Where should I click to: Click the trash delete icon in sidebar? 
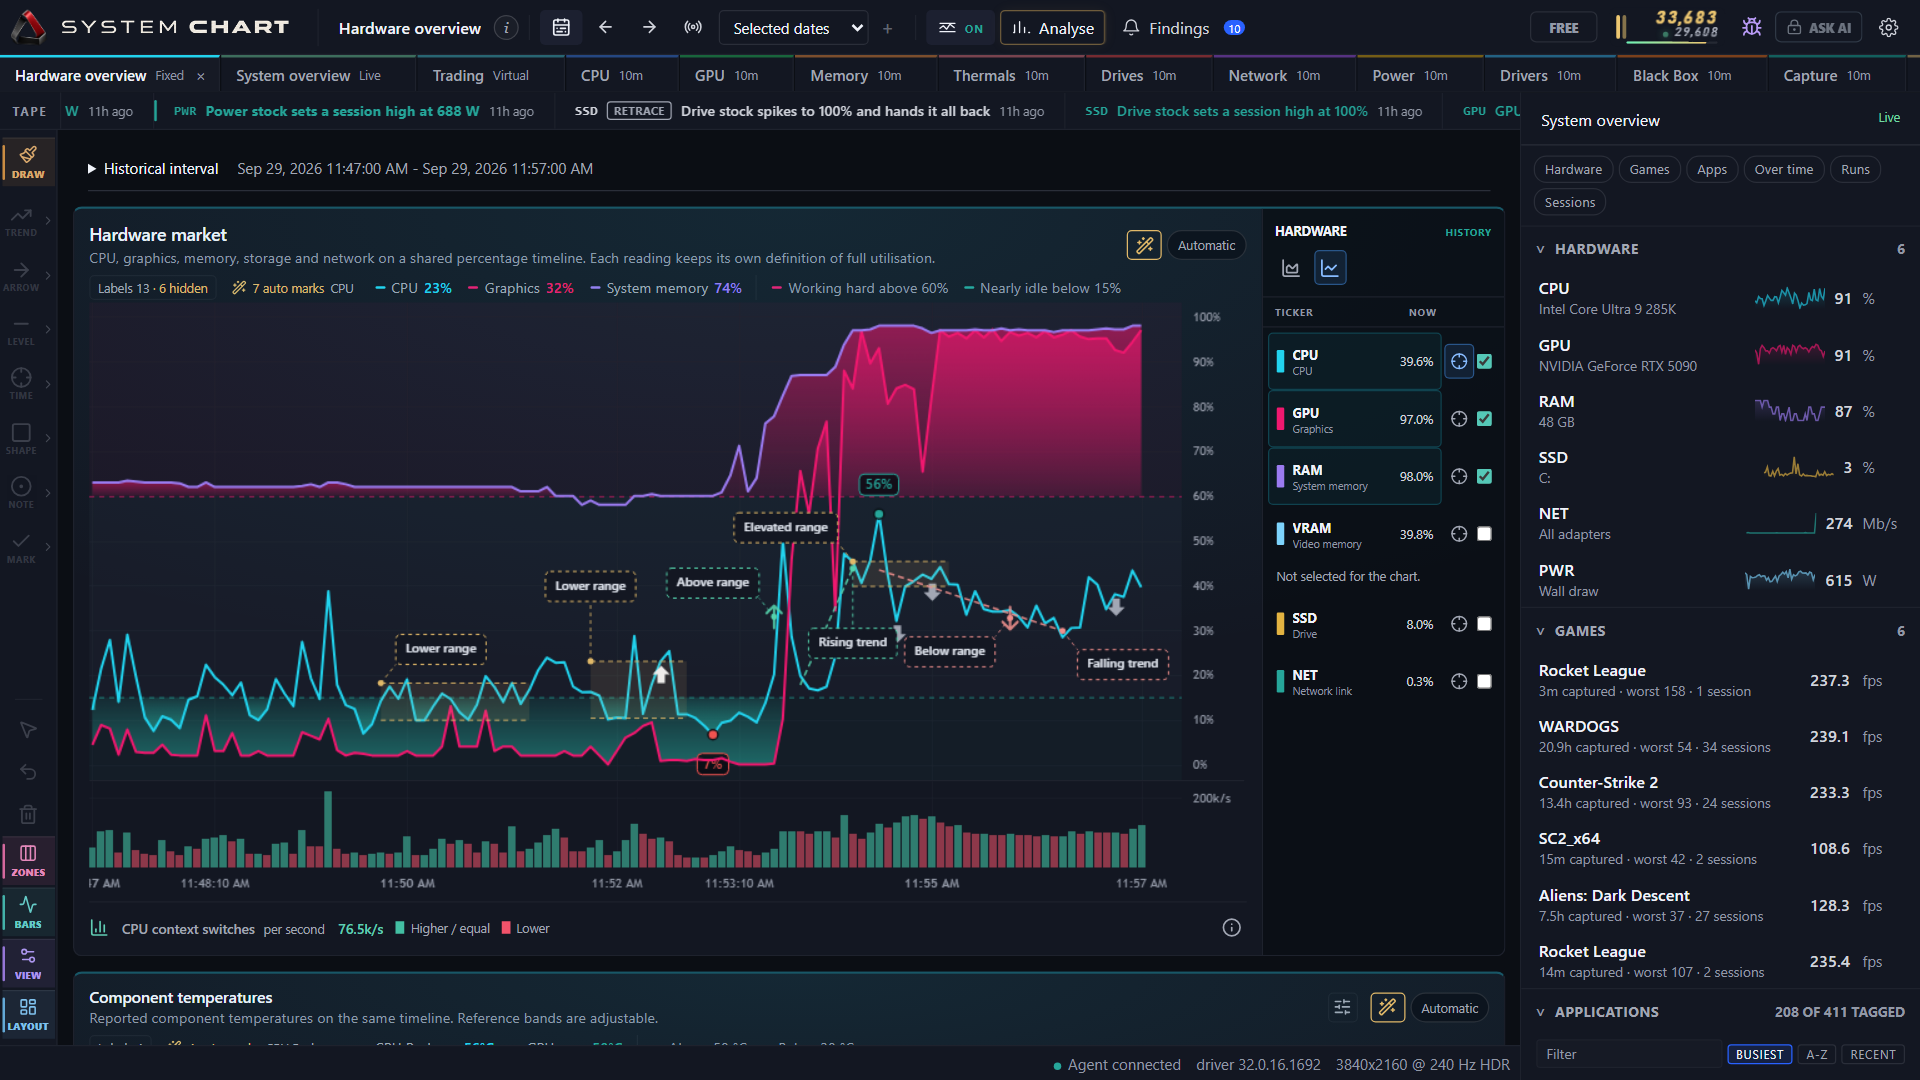28,814
